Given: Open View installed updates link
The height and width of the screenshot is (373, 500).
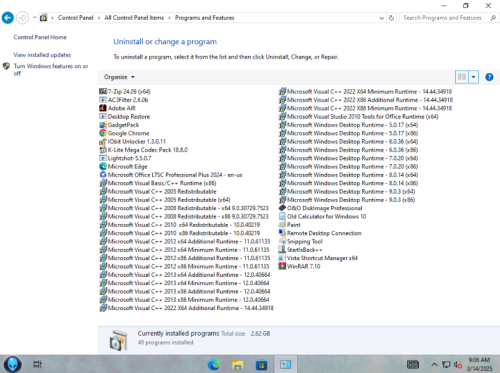Looking at the screenshot, I should point(42,55).
